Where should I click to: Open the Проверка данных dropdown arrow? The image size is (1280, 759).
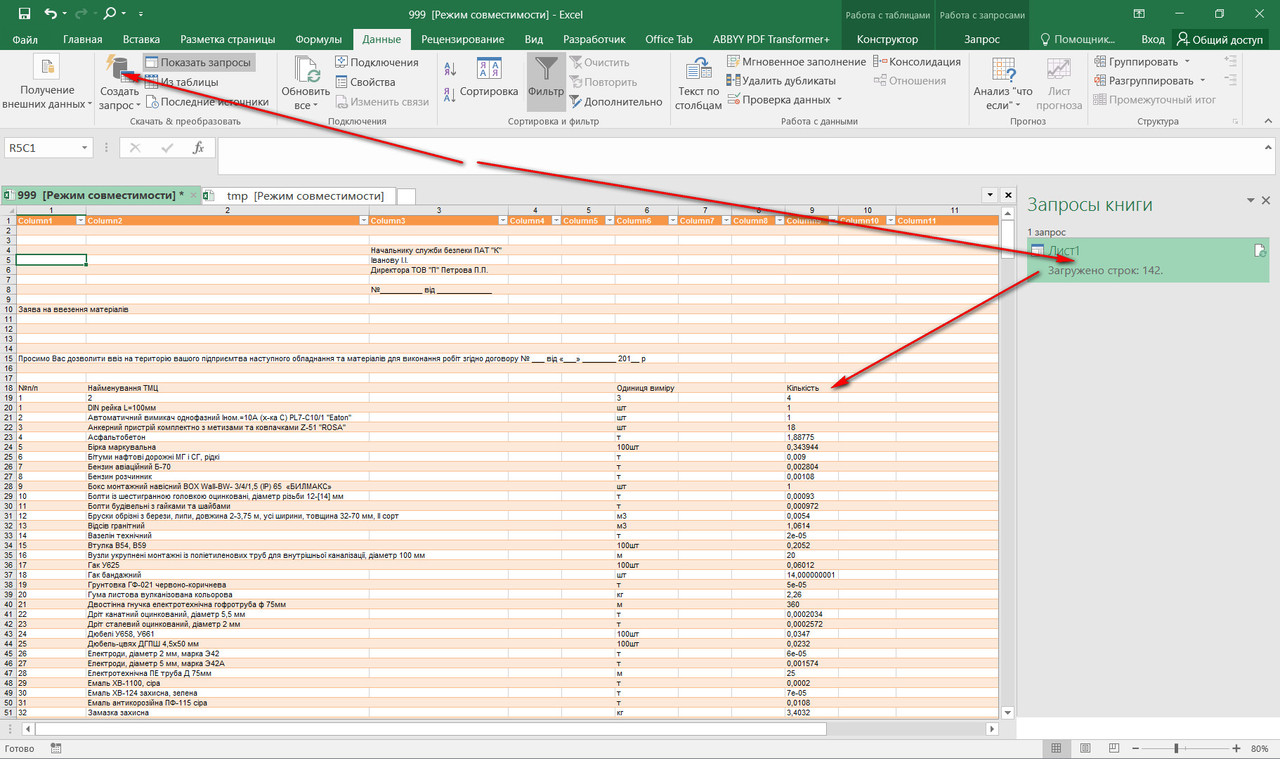[839, 100]
